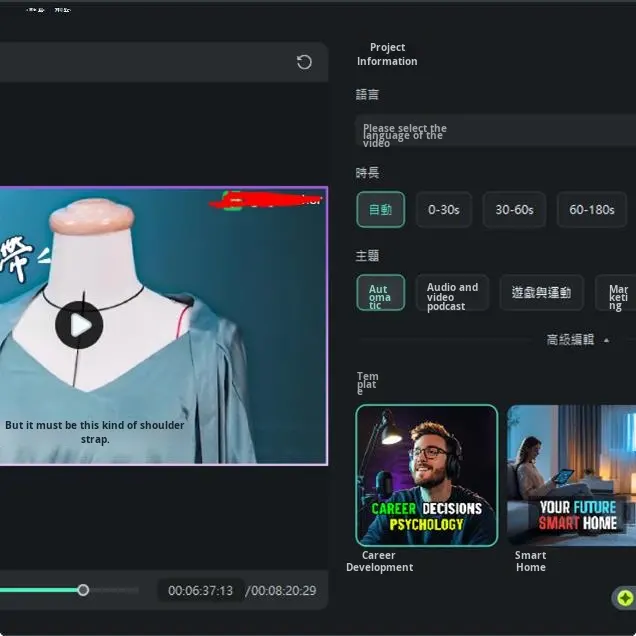Select the 遊戲與運動 theme
The image size is (636, 636).
(x=540, y=293)
